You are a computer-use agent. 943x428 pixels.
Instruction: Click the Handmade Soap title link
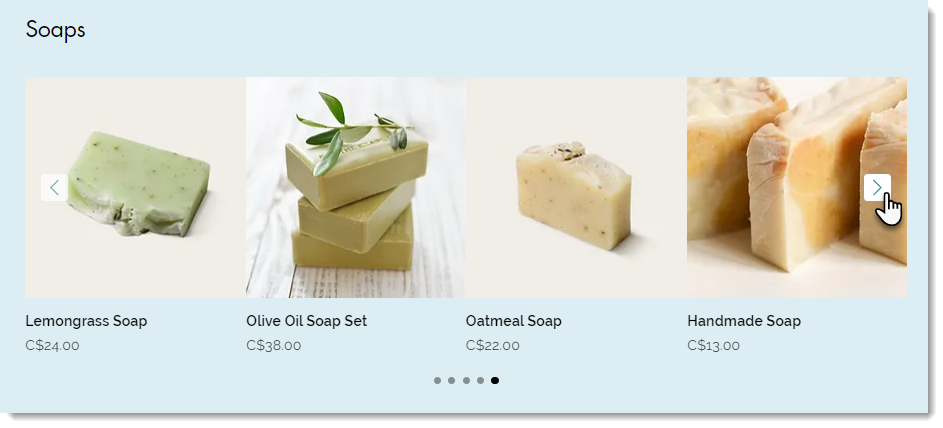pos(744,321)
